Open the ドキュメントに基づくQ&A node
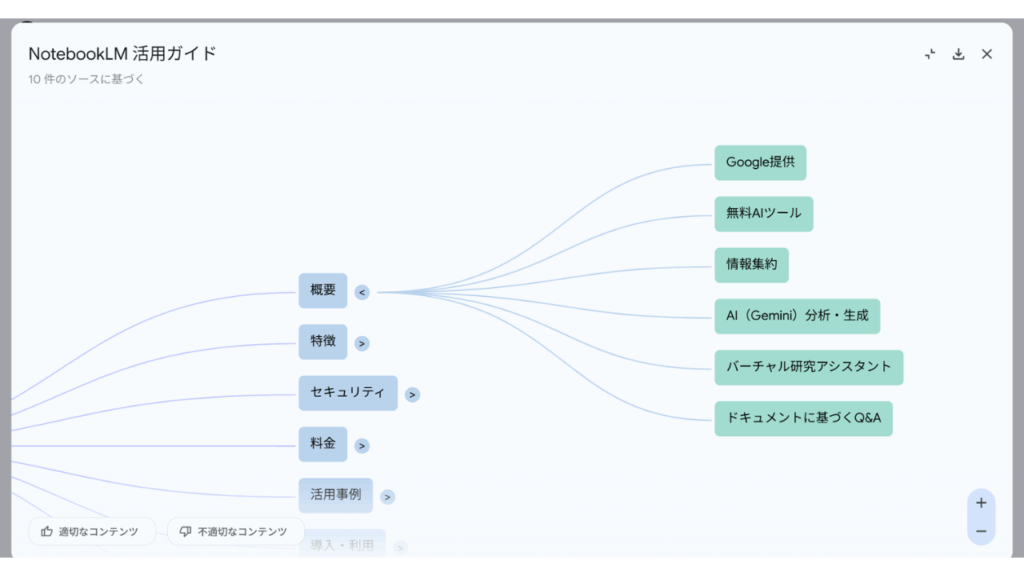 pos(803,419)
